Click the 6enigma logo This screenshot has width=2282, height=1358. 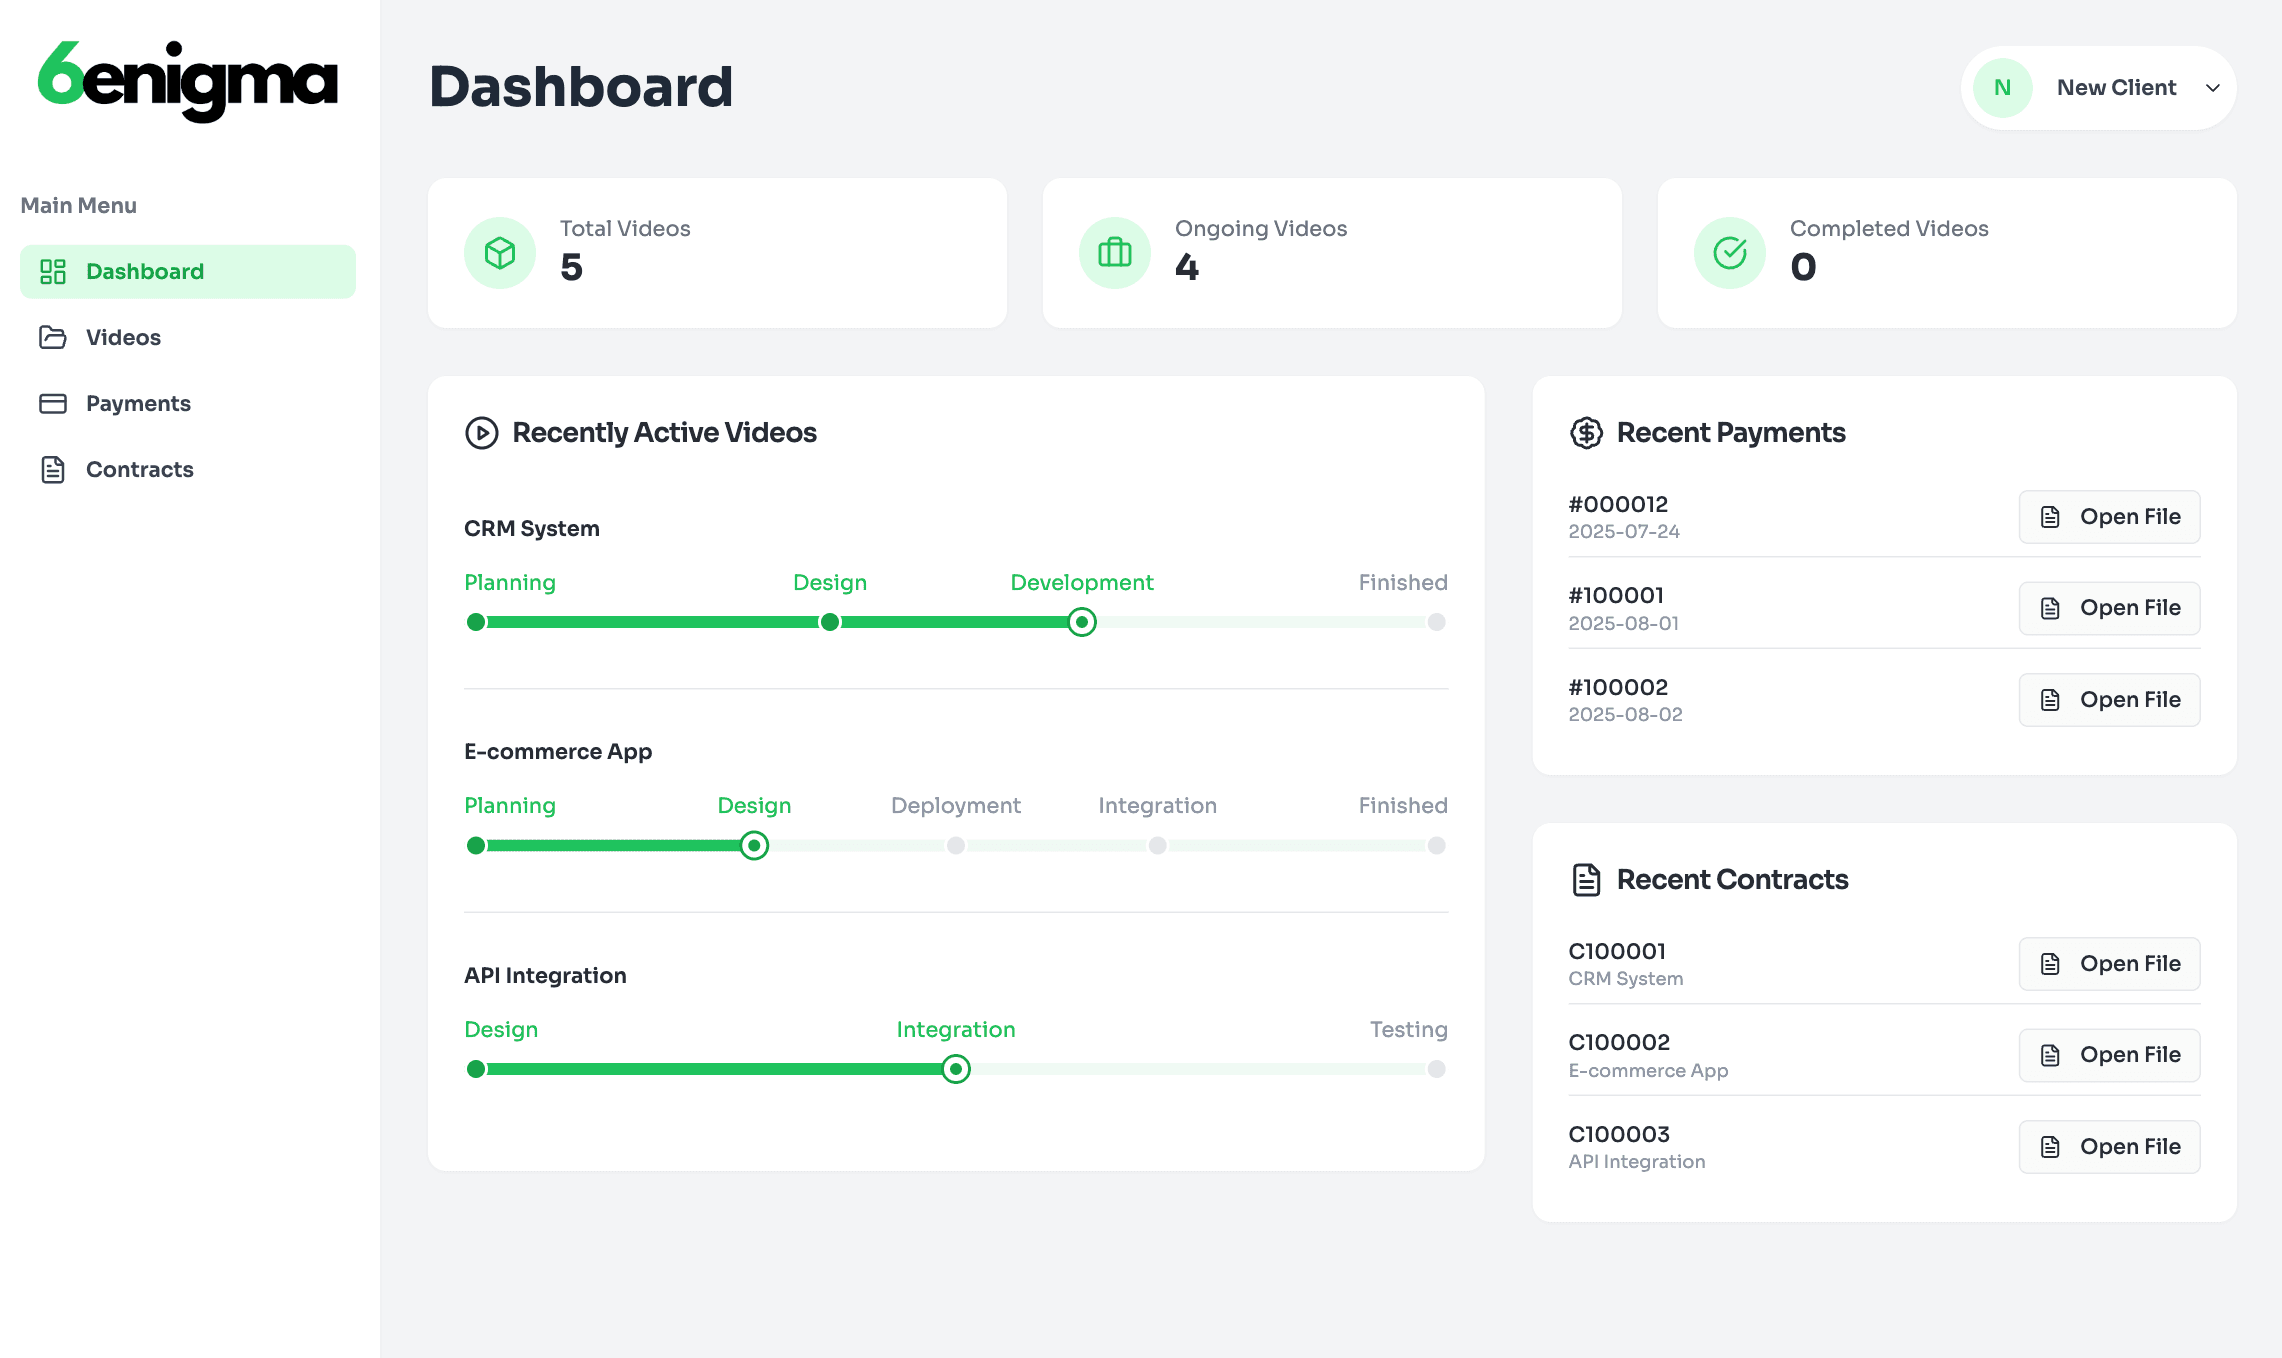(x=188, y=81)
